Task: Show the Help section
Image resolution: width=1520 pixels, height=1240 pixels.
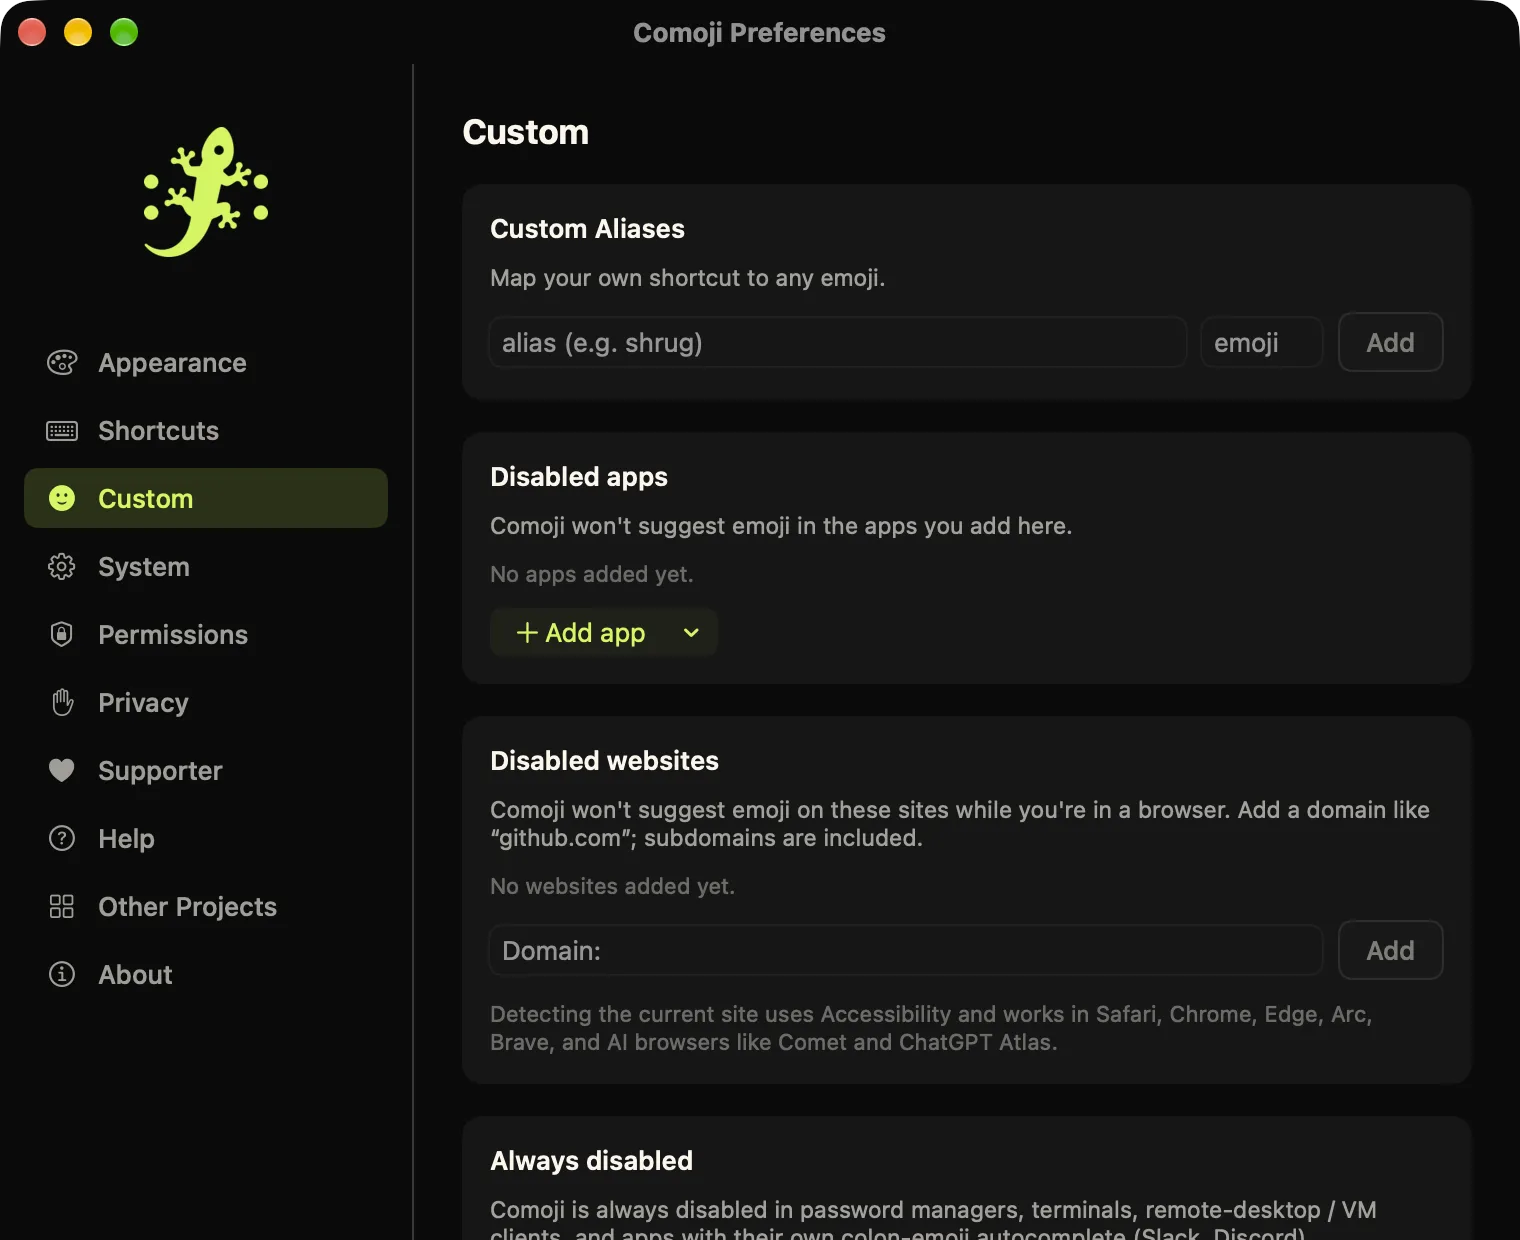Action: pyautogui.click(x=206, y=839)
